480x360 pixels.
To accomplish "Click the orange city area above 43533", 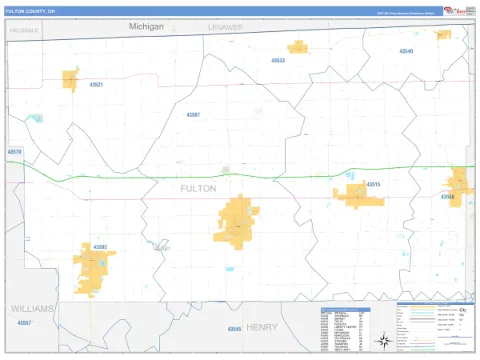I will [298, 47].
